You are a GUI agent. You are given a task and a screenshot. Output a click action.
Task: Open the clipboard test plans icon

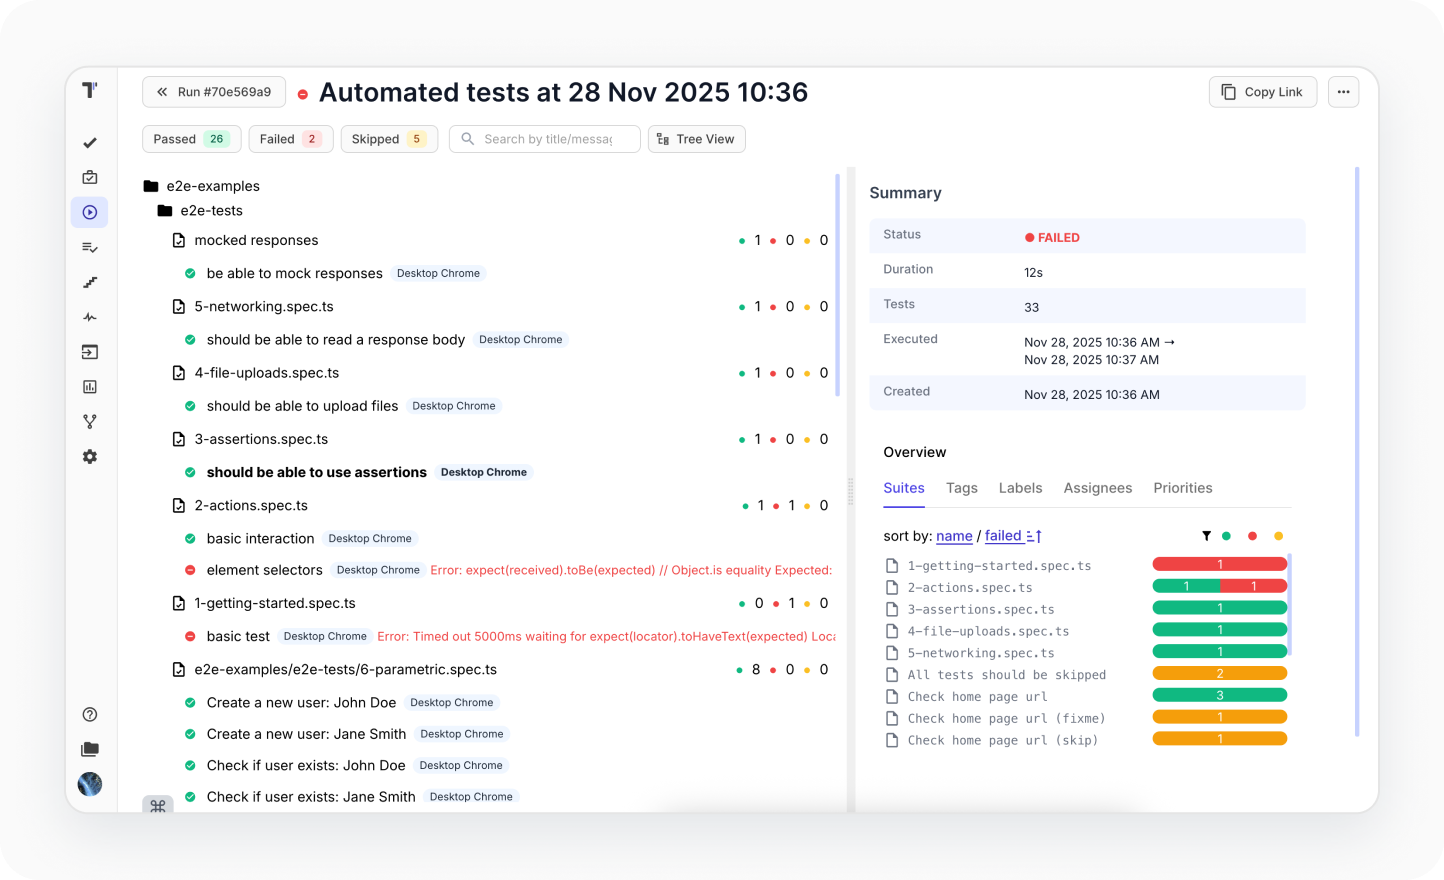(x=90, y=177)
